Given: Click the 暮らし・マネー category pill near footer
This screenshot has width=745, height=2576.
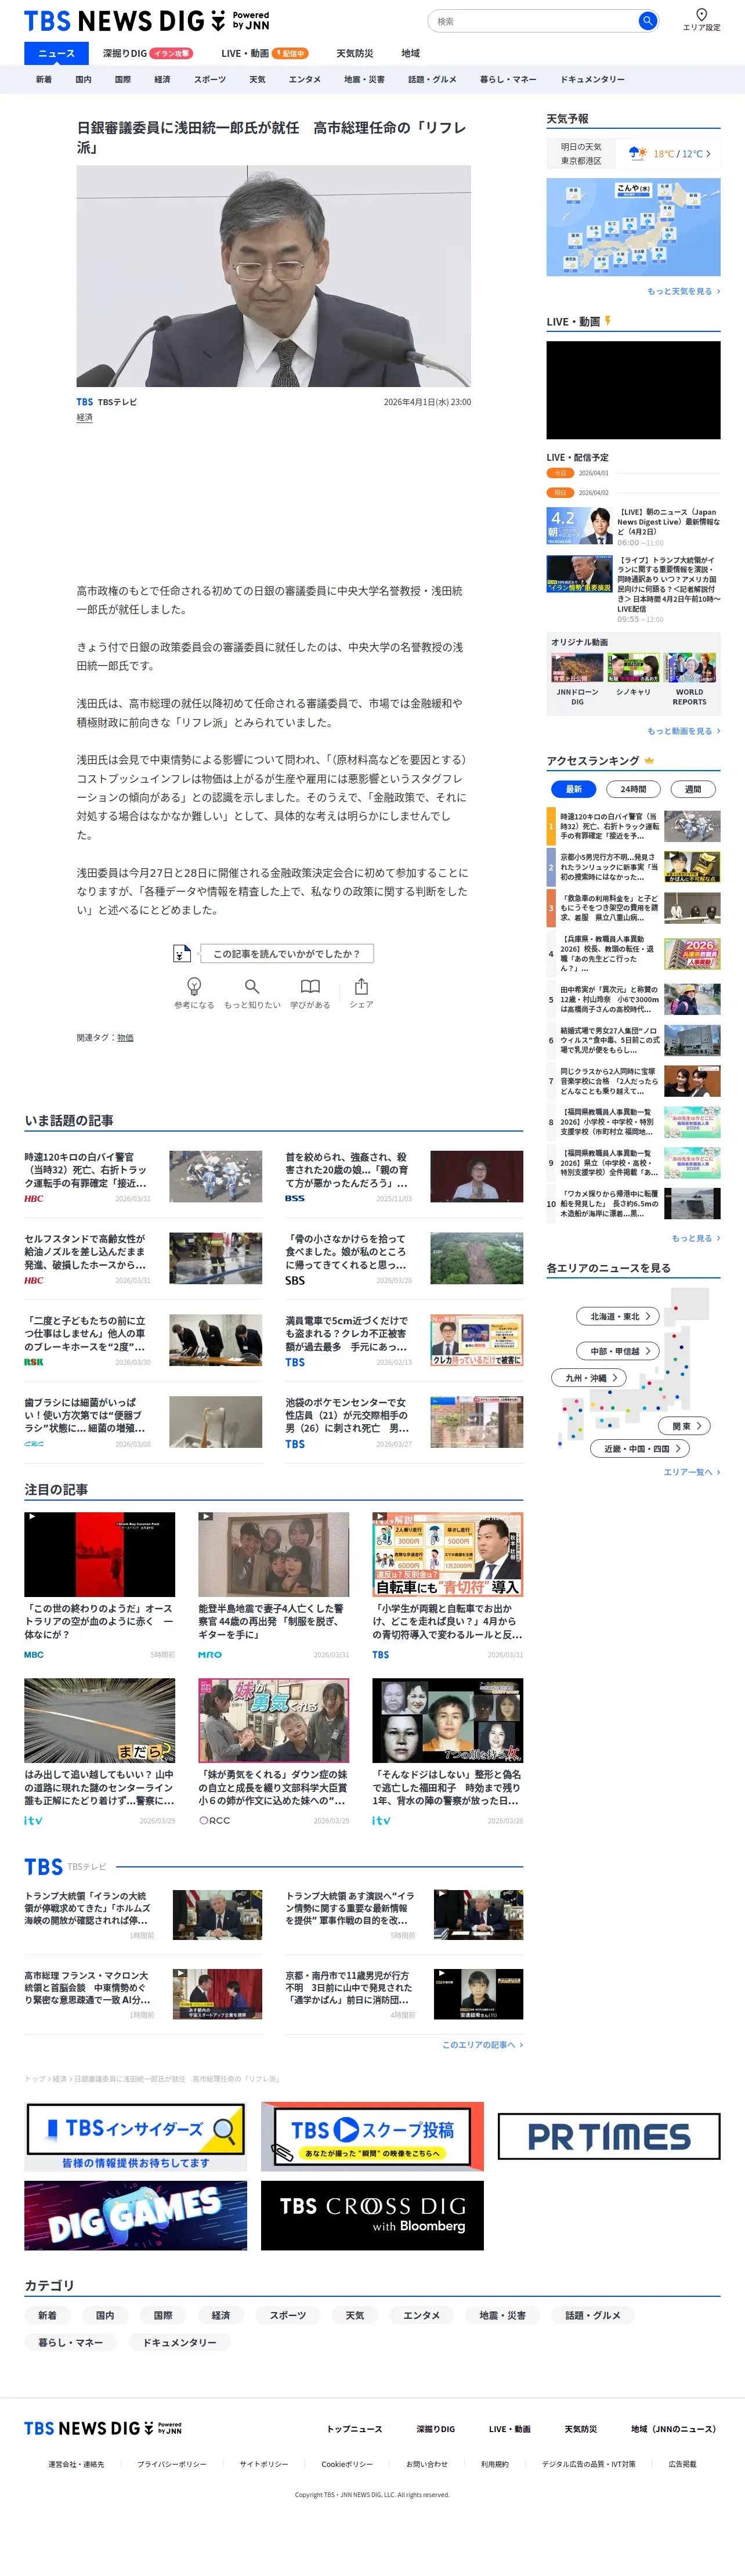Looking at the screenshot, I should point(71,2342).
